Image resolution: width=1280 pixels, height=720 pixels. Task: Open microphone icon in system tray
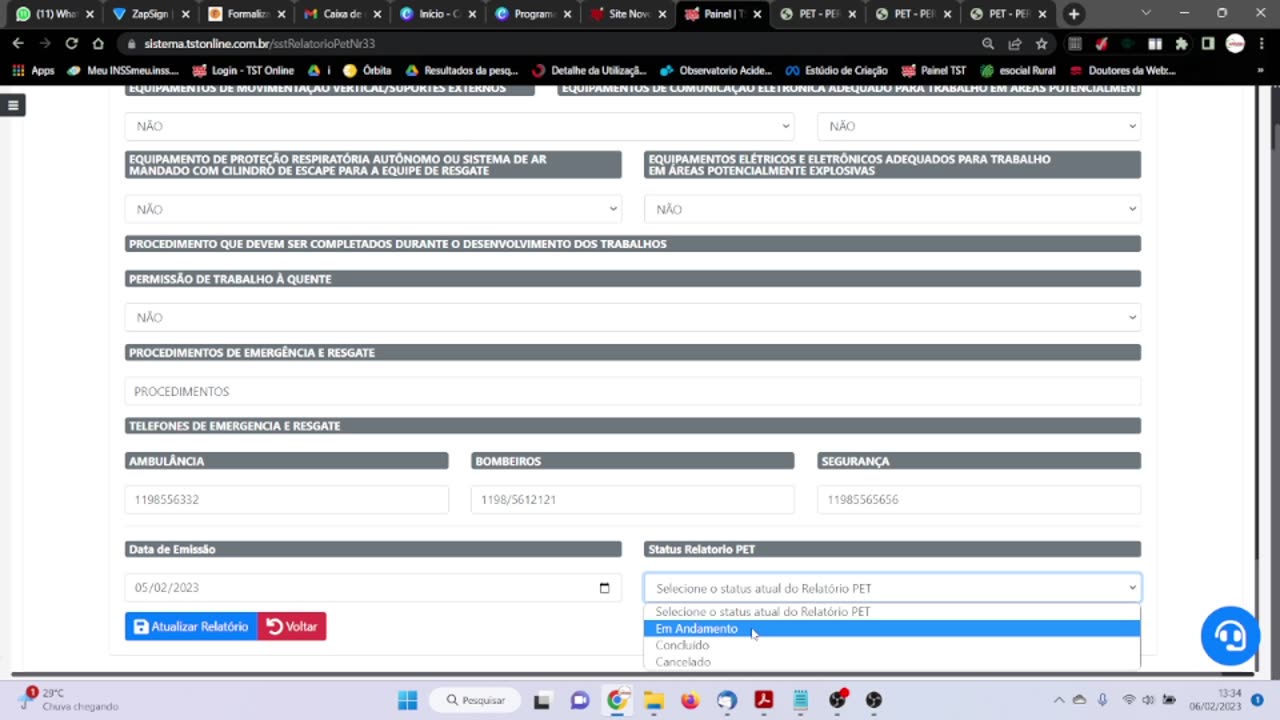[1103, 700]
